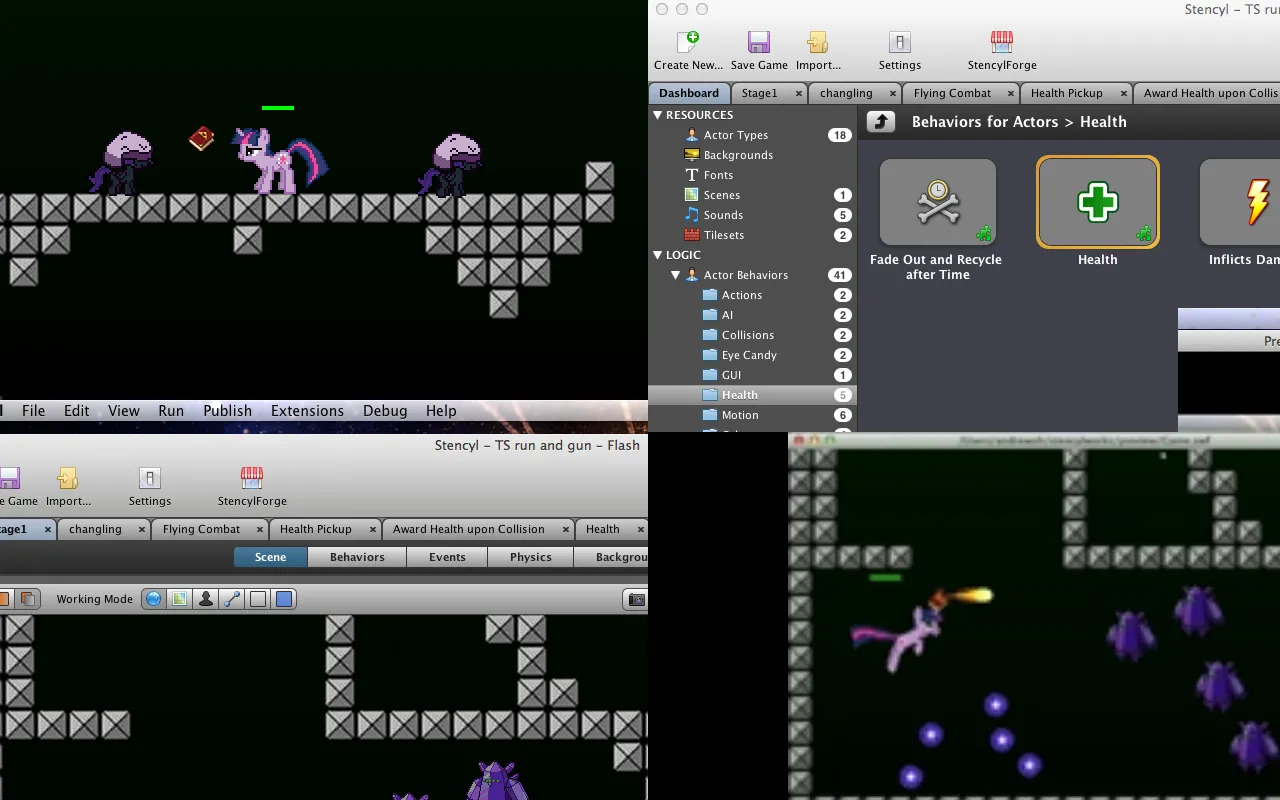This screenshot has width=1280, height=800.
Task: Click the 18 count badge beside Actor Types
Action: point(840,135)
